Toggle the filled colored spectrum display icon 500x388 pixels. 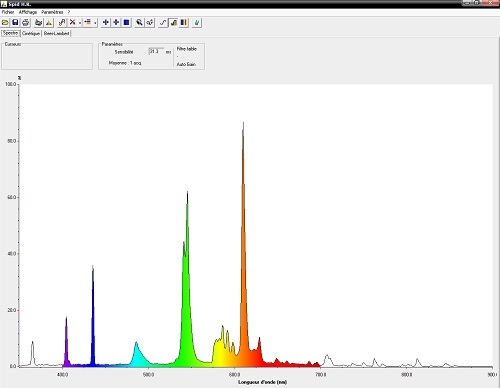[x=173, y=23]
